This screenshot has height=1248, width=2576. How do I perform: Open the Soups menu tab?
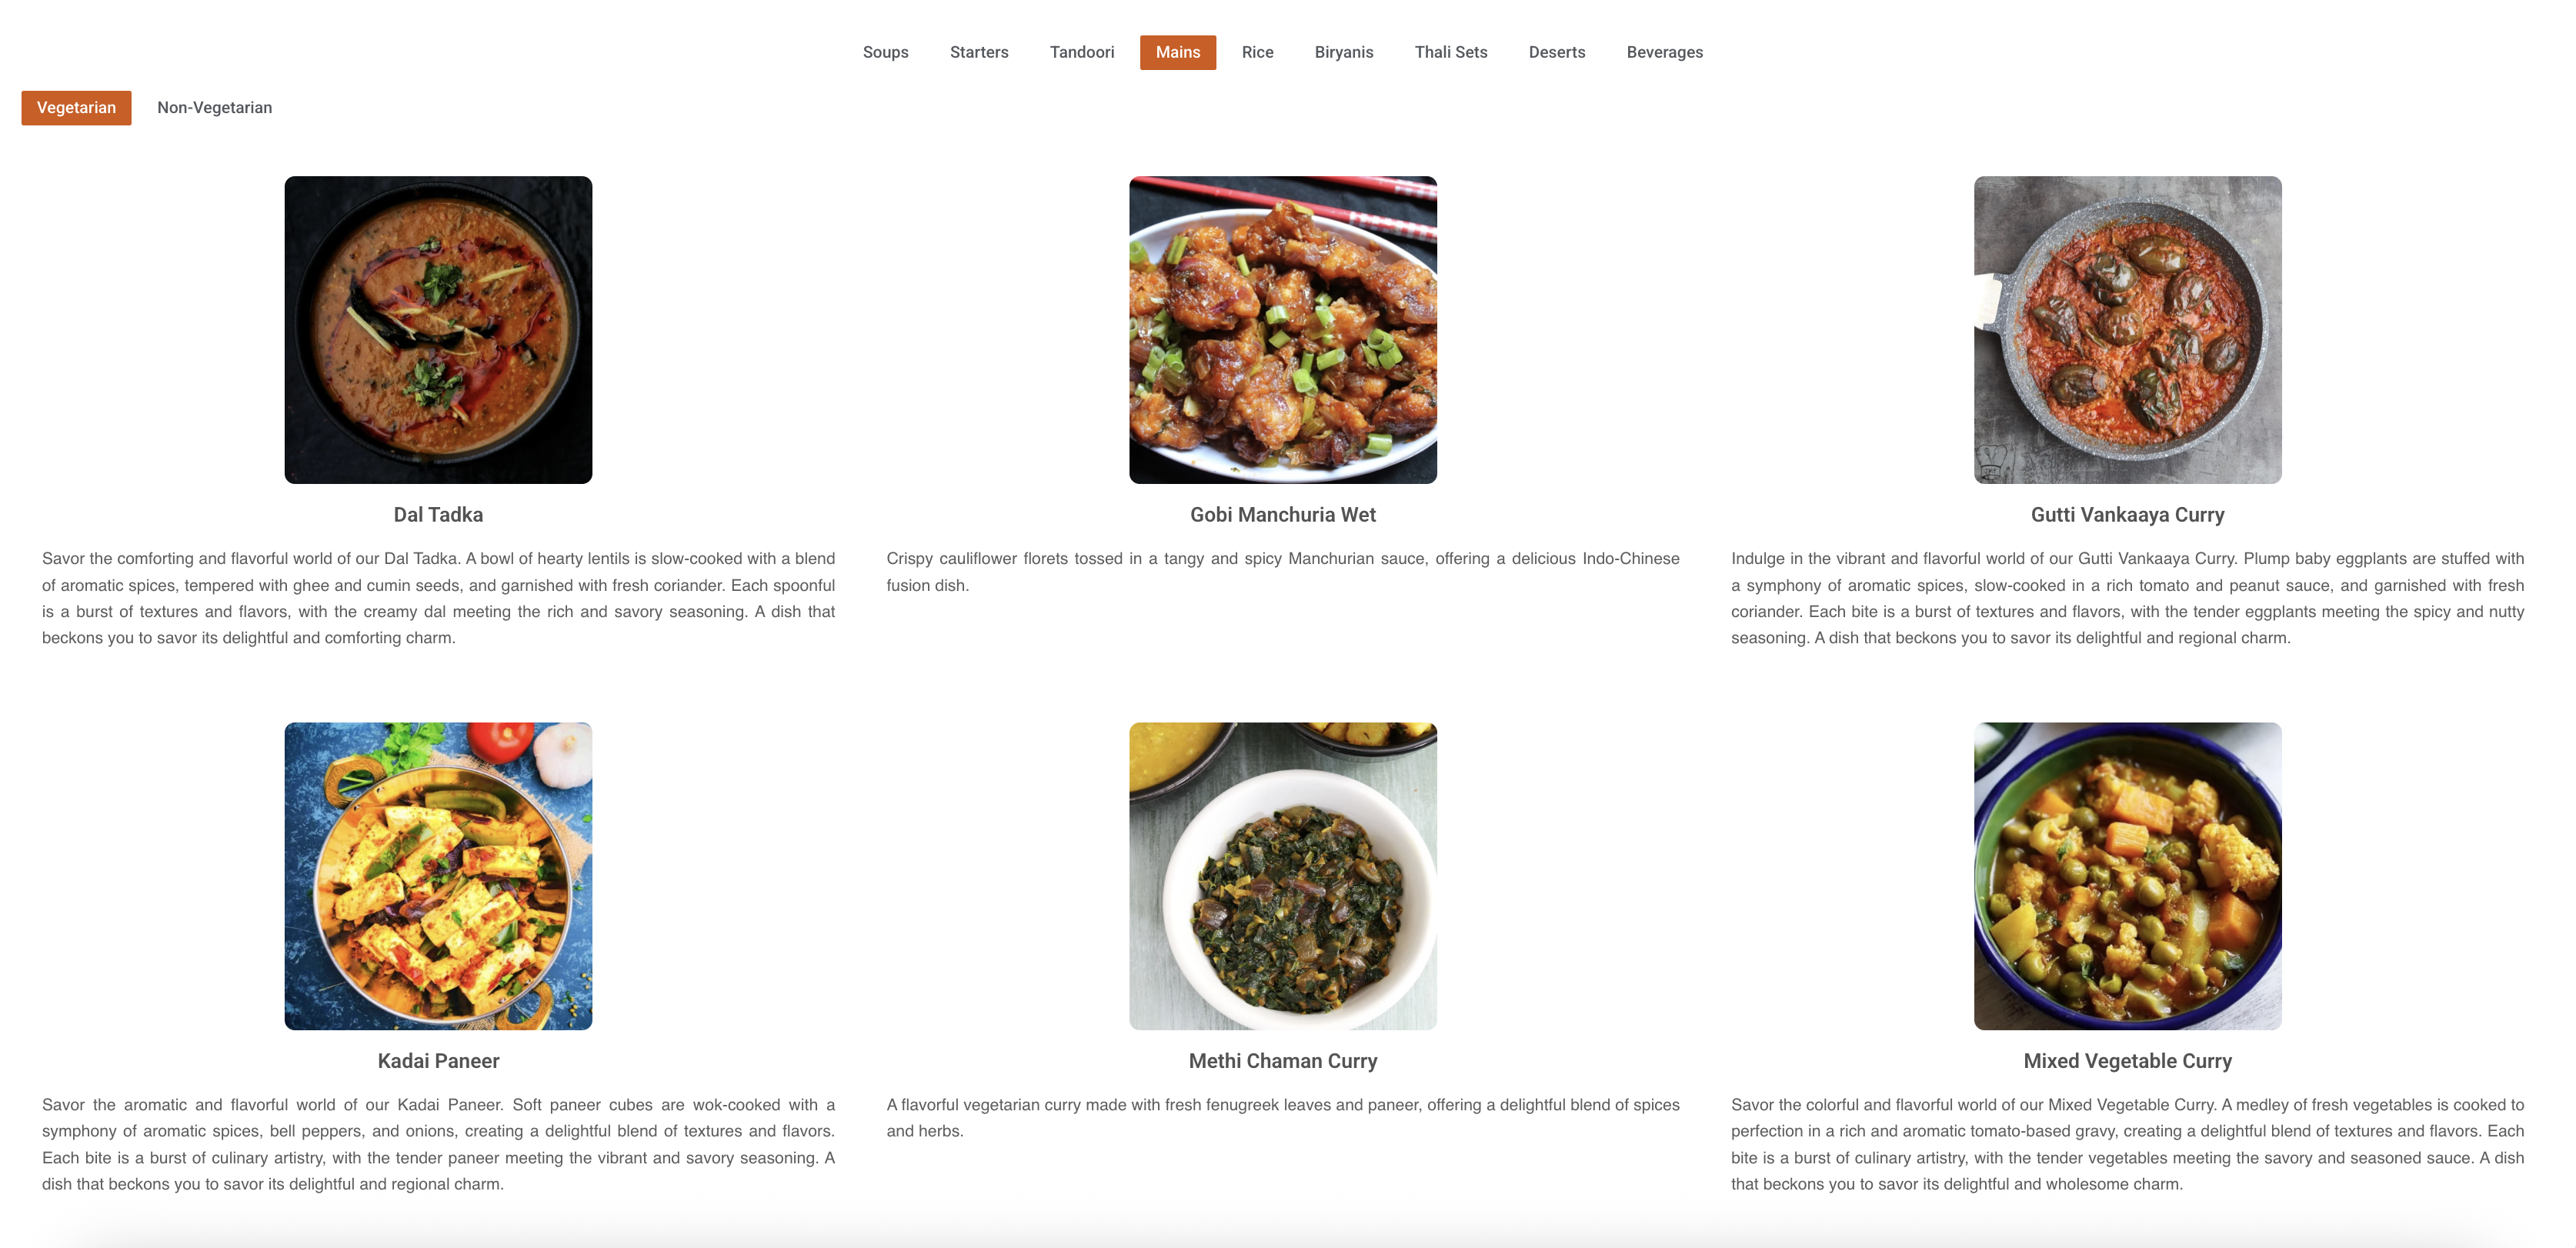pyautogui.click(x=885, y=52)
